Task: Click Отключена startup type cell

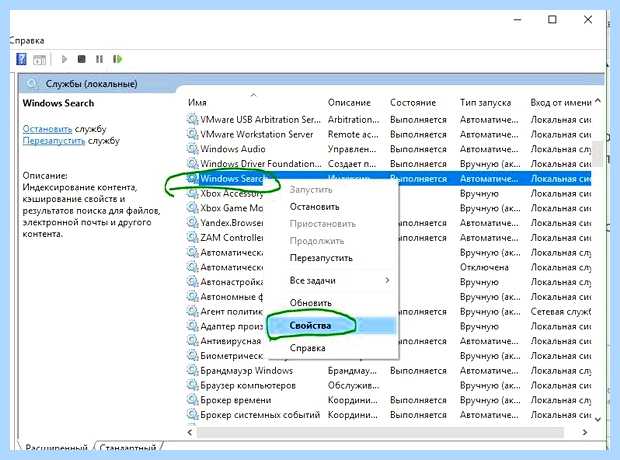Action: (484, 267)
